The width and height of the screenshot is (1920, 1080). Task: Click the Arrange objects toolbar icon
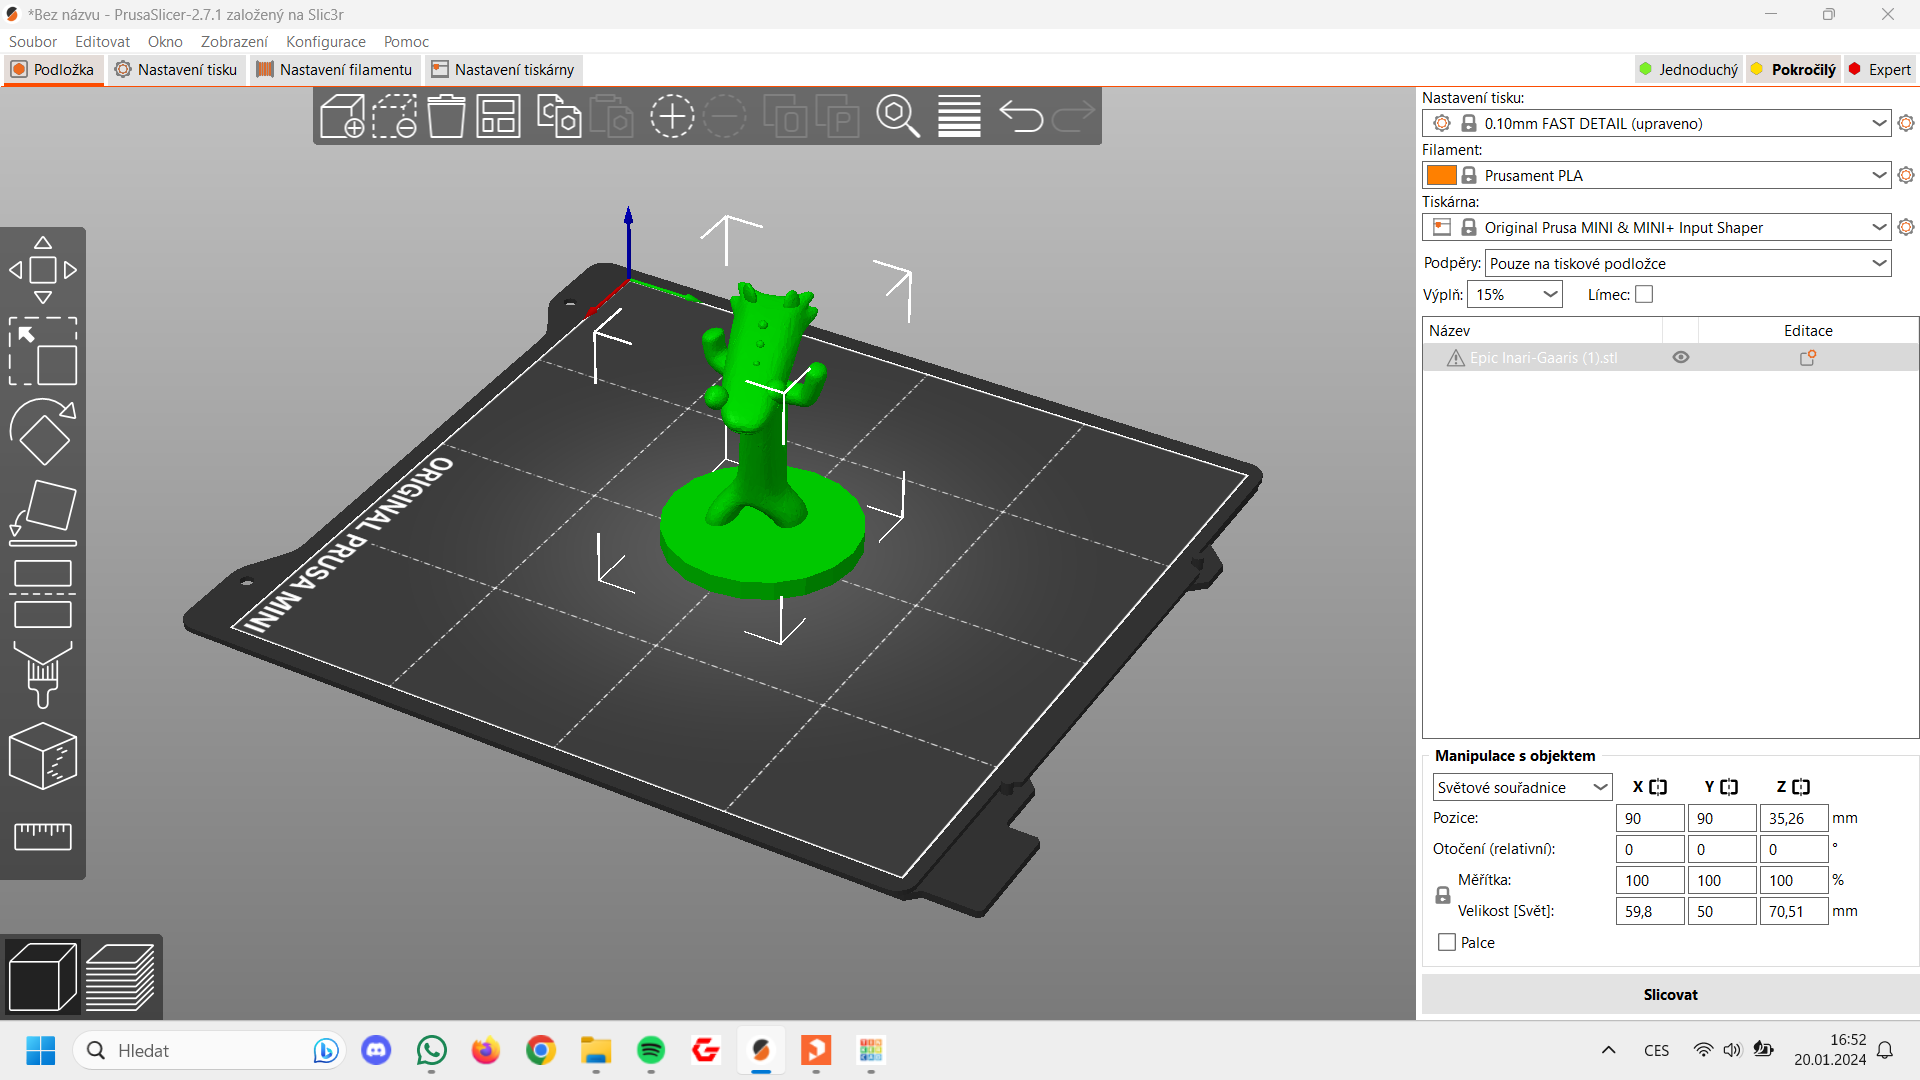click(x=498, y=116)
